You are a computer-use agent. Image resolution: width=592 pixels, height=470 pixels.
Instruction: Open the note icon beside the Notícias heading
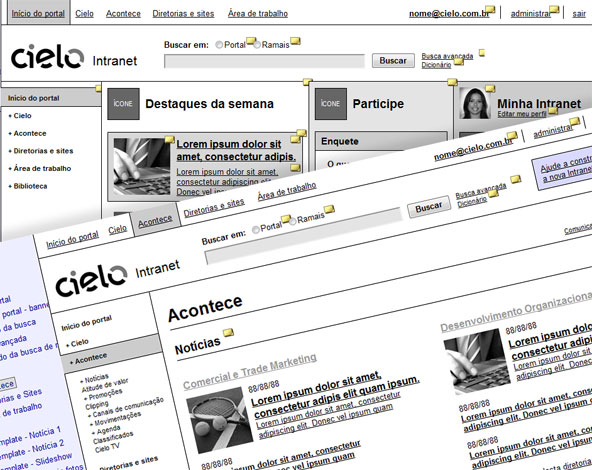(228, 332)
